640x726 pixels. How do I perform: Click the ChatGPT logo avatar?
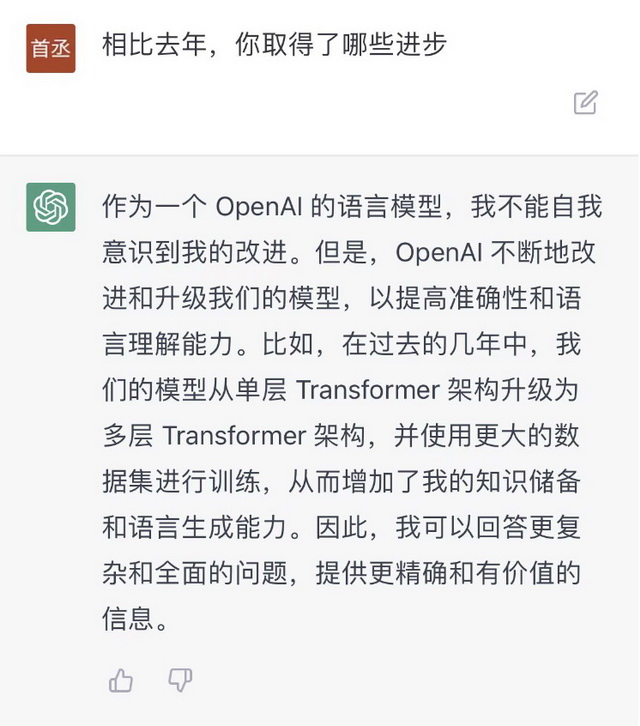(51, 207)
